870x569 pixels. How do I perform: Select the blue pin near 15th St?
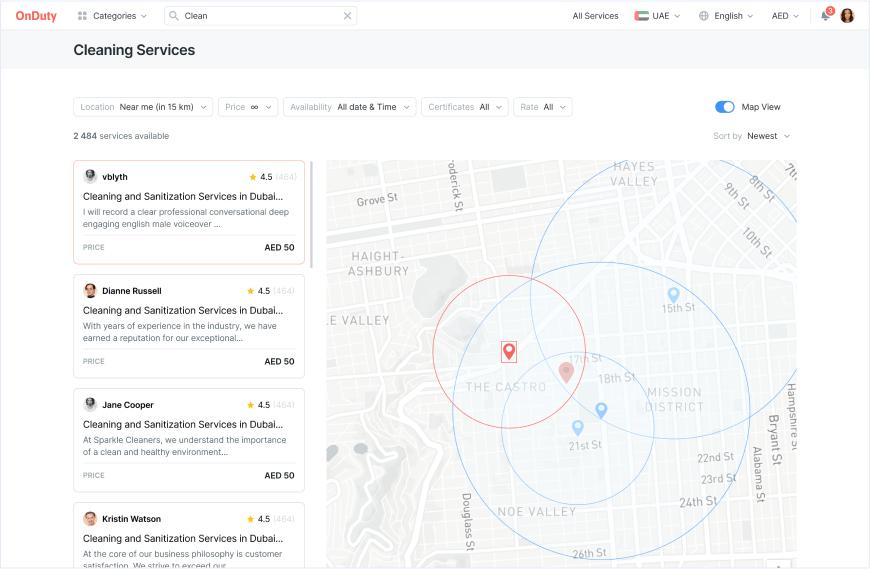coord(673,294)
